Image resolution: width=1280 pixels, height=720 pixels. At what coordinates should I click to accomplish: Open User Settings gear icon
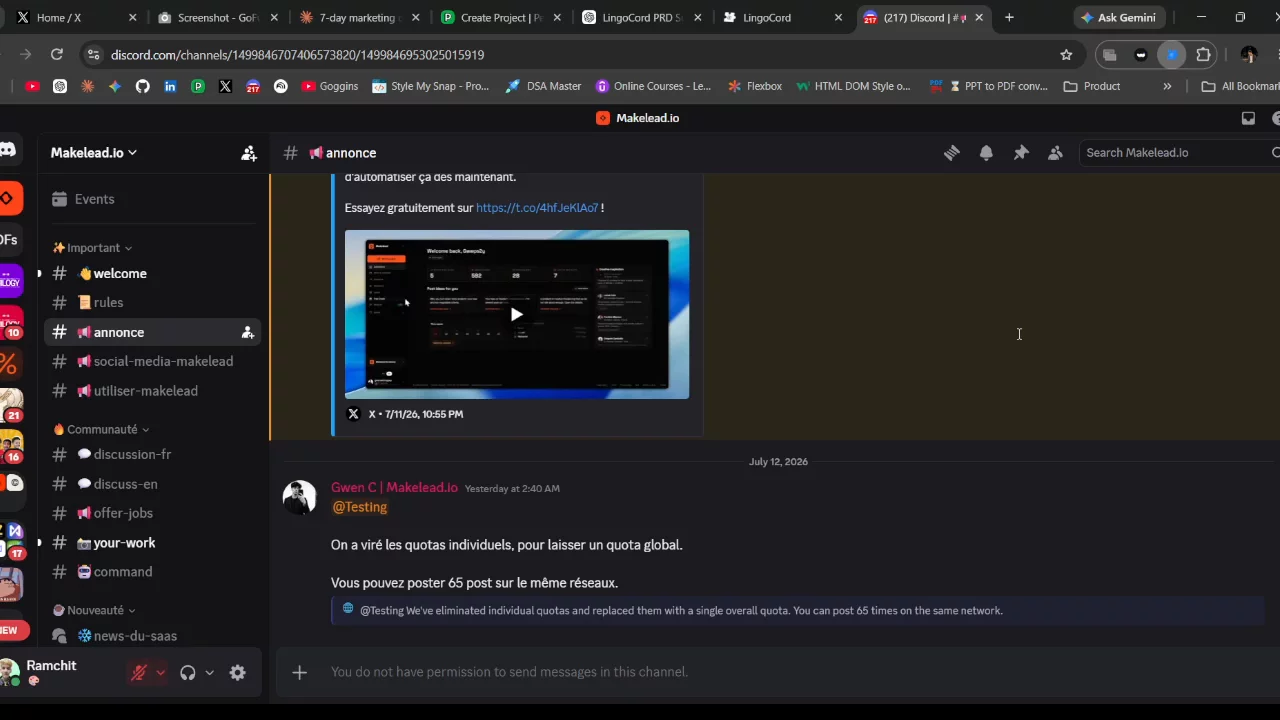pos(238,673)
